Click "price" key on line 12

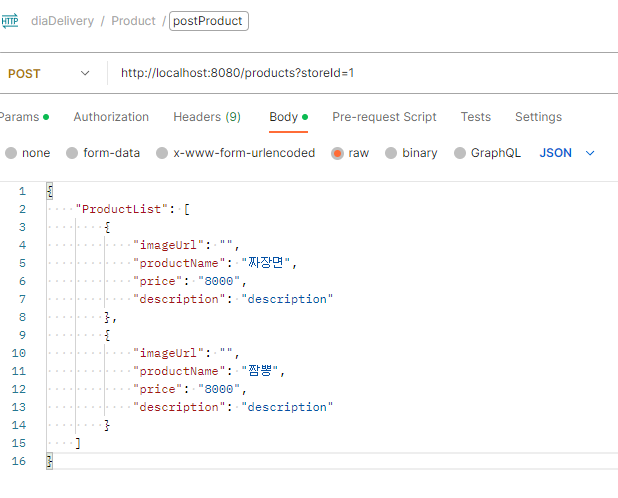(157, 389)
